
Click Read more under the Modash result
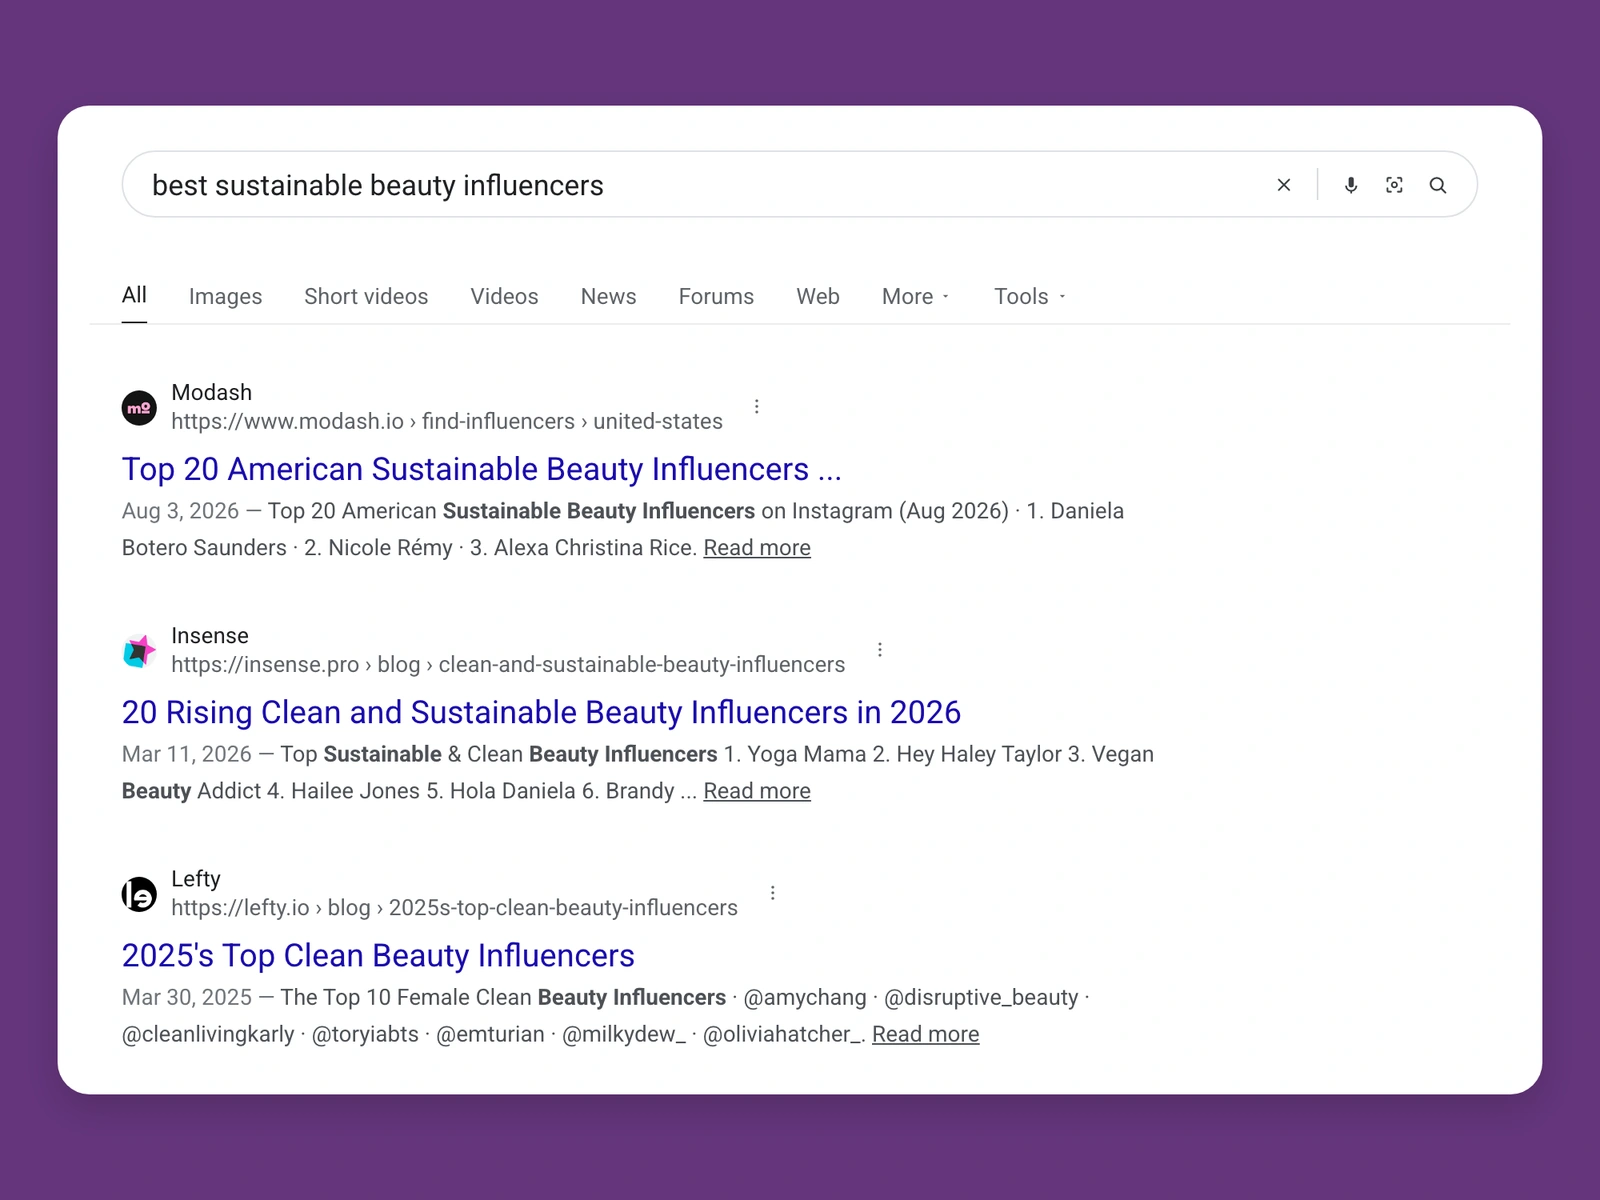point(757,548)
